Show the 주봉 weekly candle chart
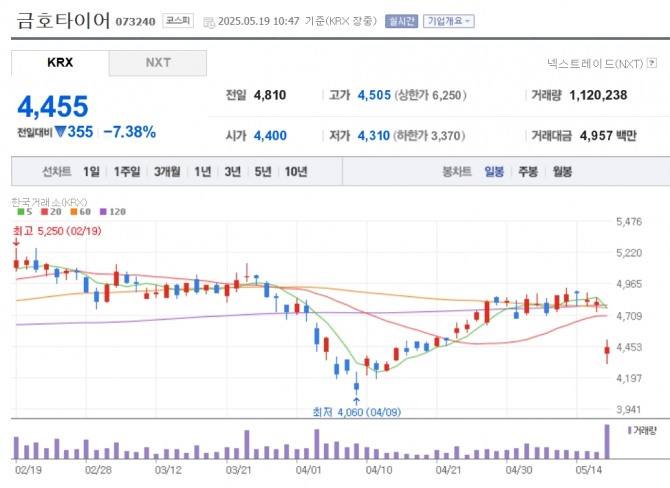The height and width of the screenshot is (488, 670). [528, 172]
